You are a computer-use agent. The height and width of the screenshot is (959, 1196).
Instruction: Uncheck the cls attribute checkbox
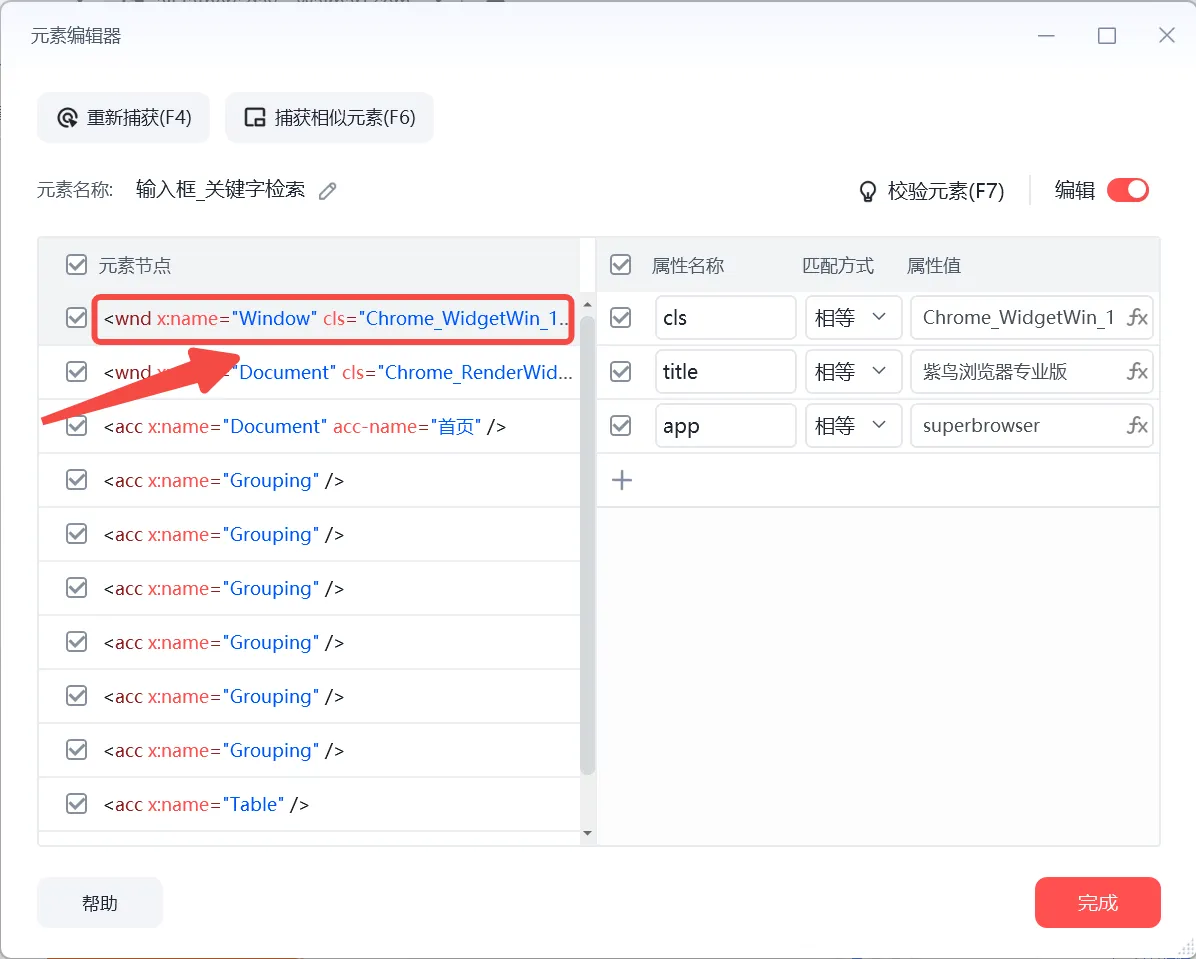point(621,317)
